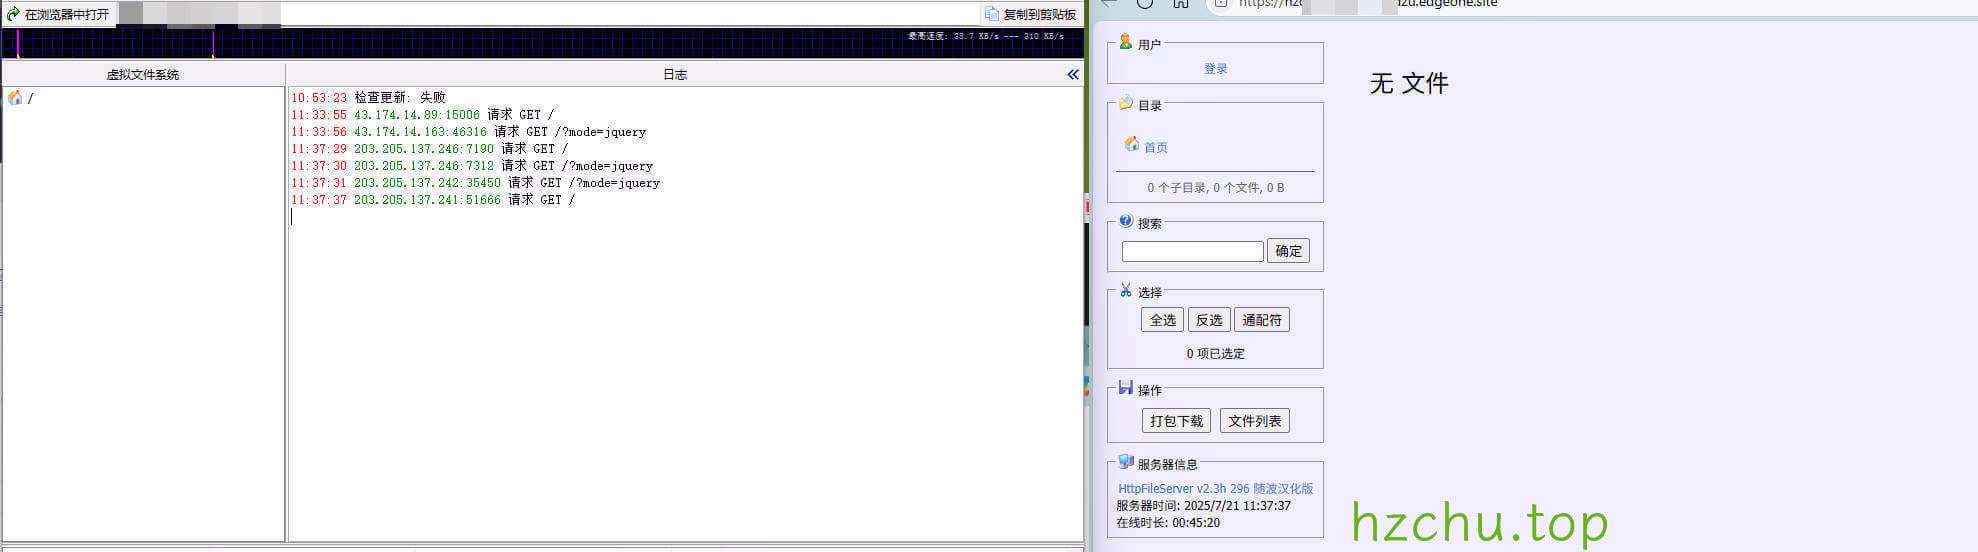Click the 0 项已选定 status text
1978x552 pixels.
pyautogui.click(x=1215, y=354)
